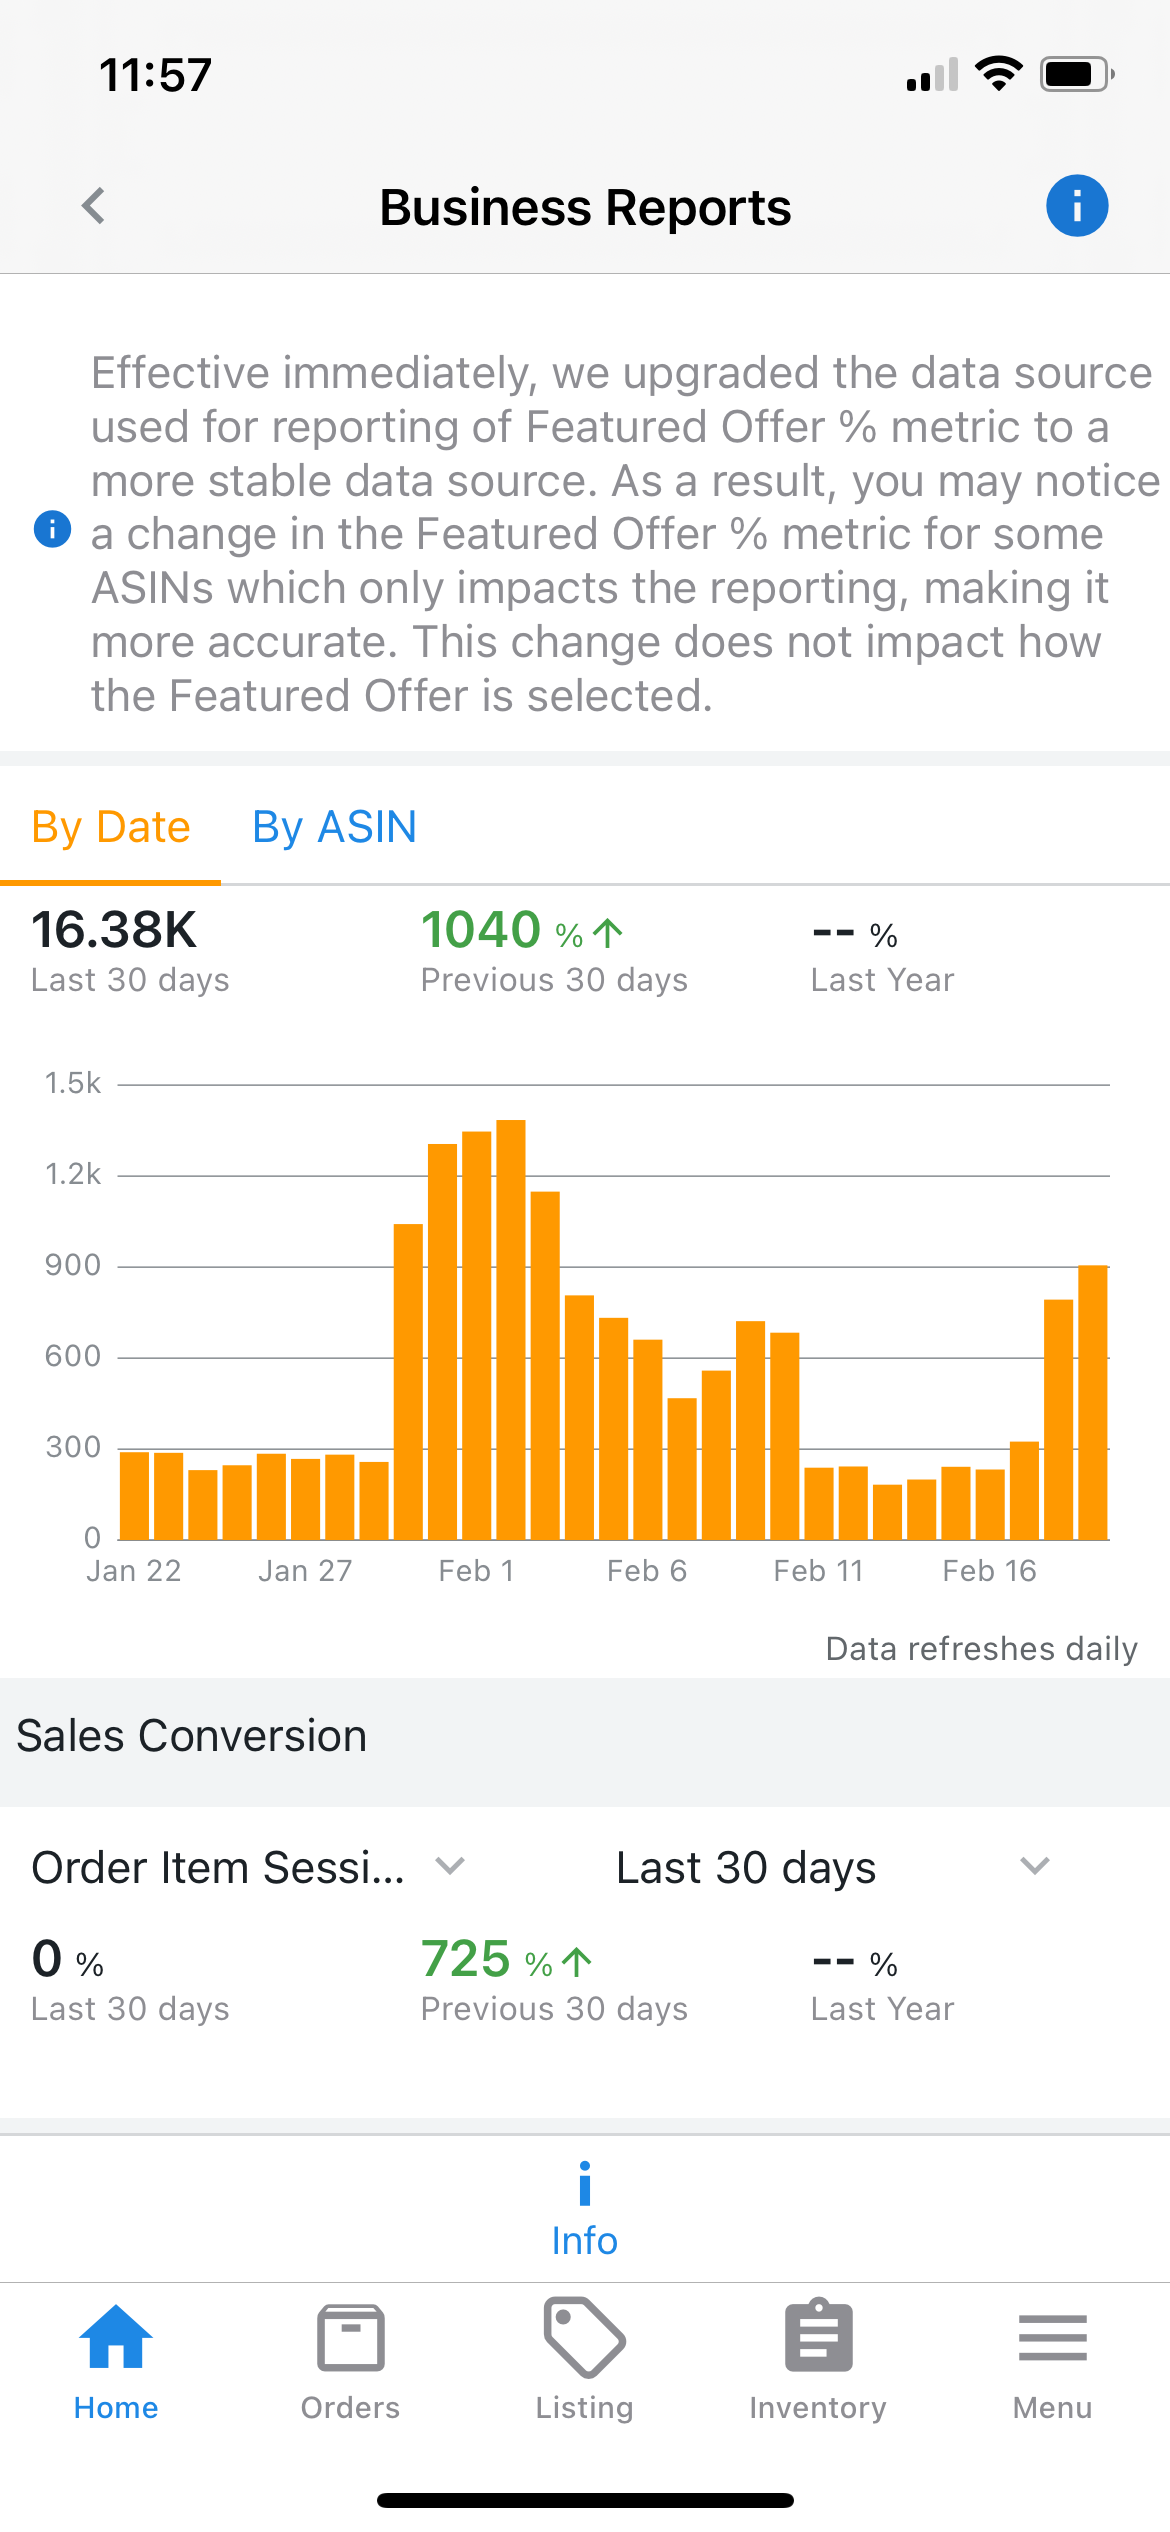Screen dimensions: 1170x2532
Task: Expand the Order Item Session dropdown
Action: (248, 1867)
